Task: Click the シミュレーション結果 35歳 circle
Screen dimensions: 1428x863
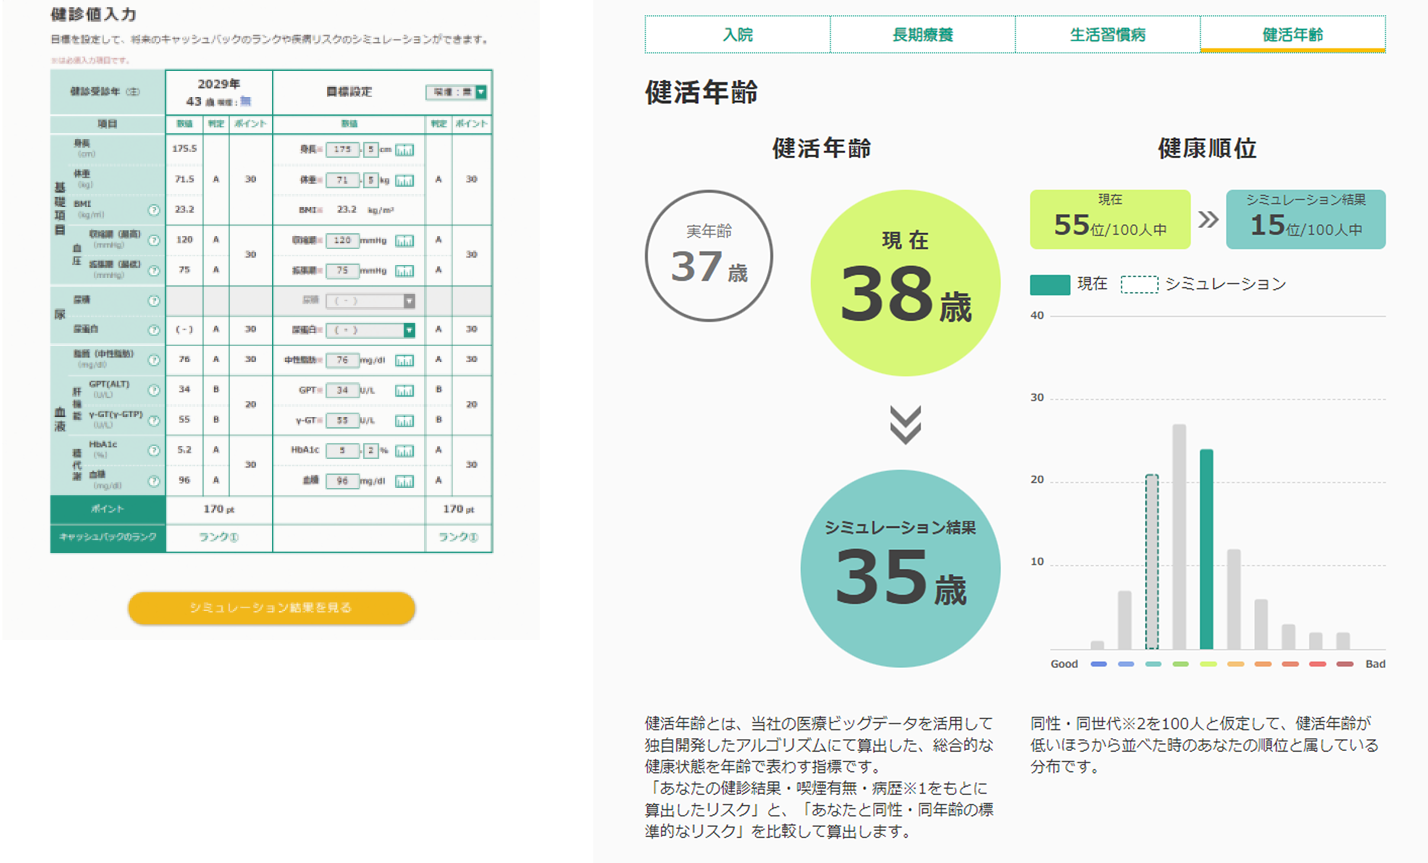Action: click(901, 568)
